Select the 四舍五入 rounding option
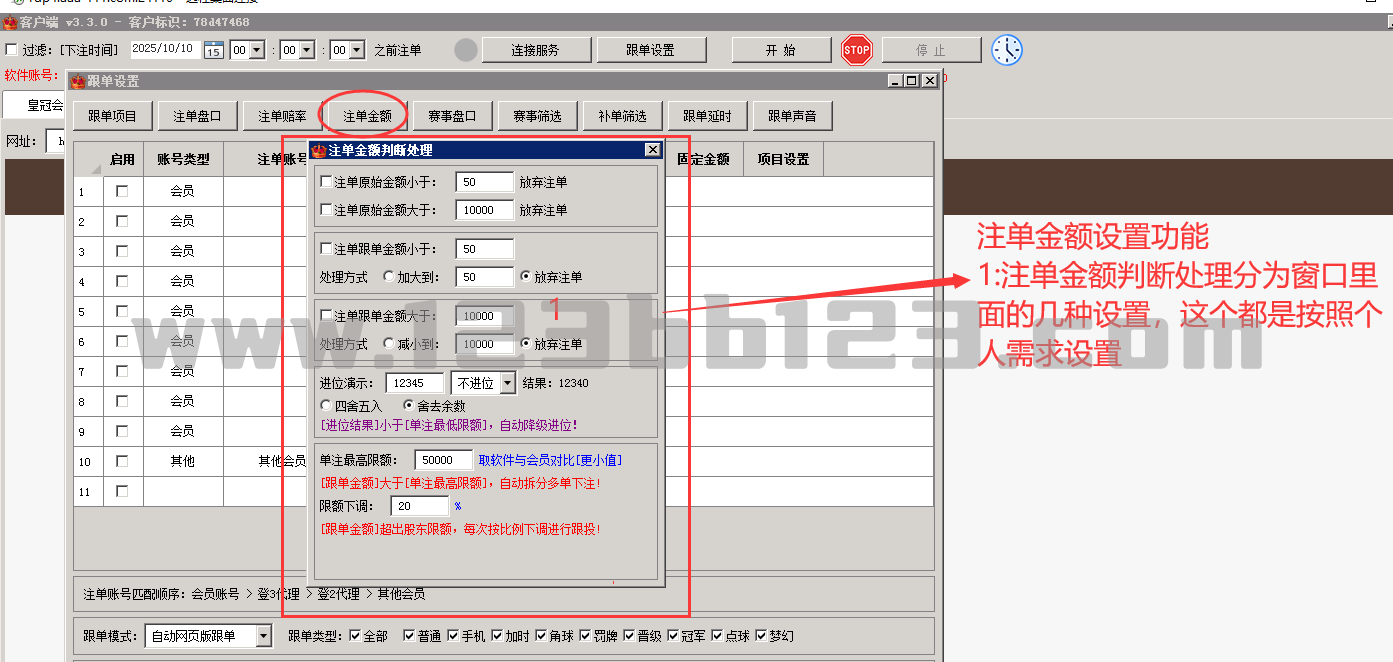Screen dimensions: 1393x662 [326, 406]
